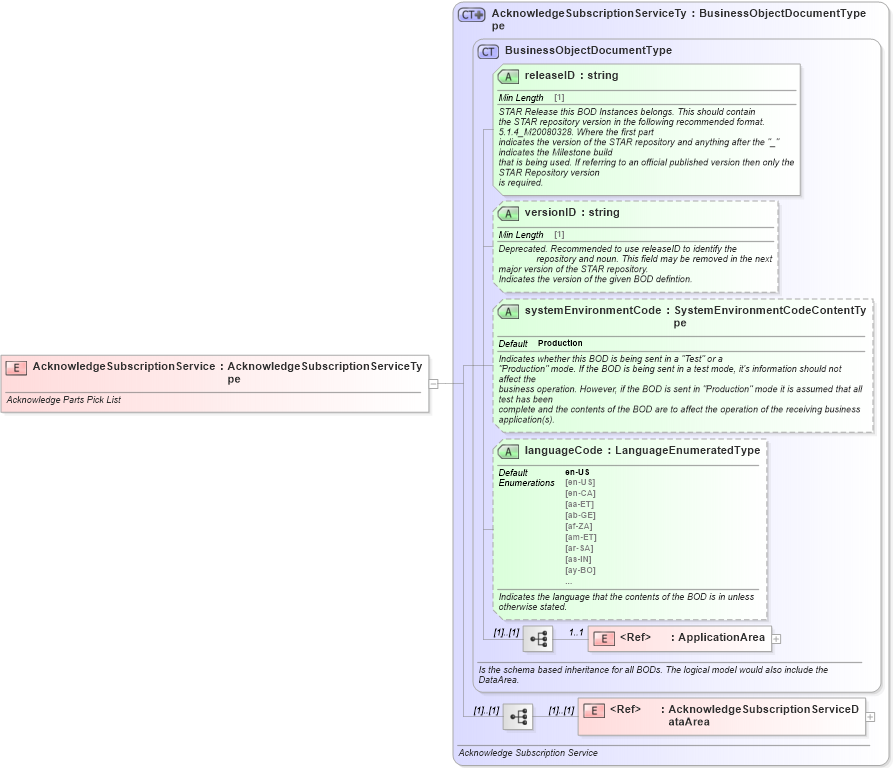This screenshot has height=768, width=893.
Task: Click the E icon on the ApplicationArea reference
Action: click(x=602, y=637)
